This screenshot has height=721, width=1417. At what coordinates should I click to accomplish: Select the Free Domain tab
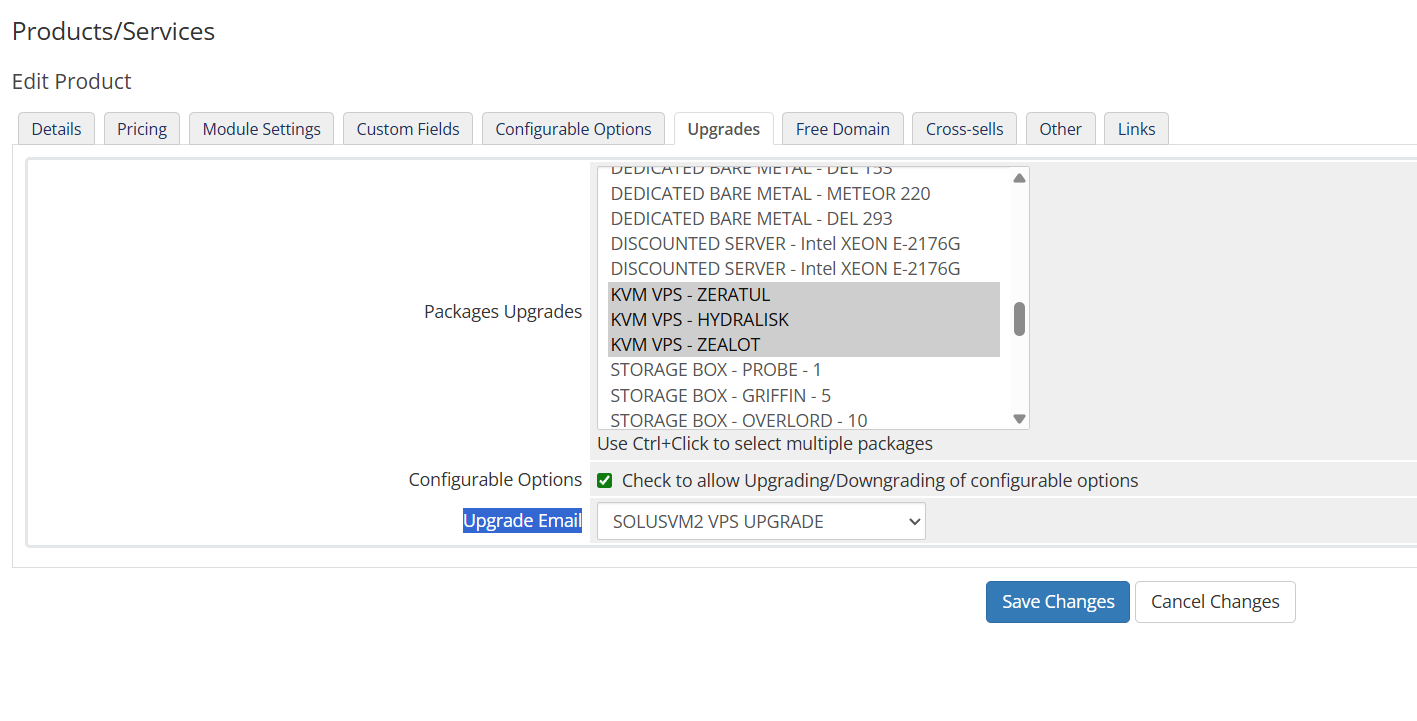pyautogui.click(x=842, y=129)
